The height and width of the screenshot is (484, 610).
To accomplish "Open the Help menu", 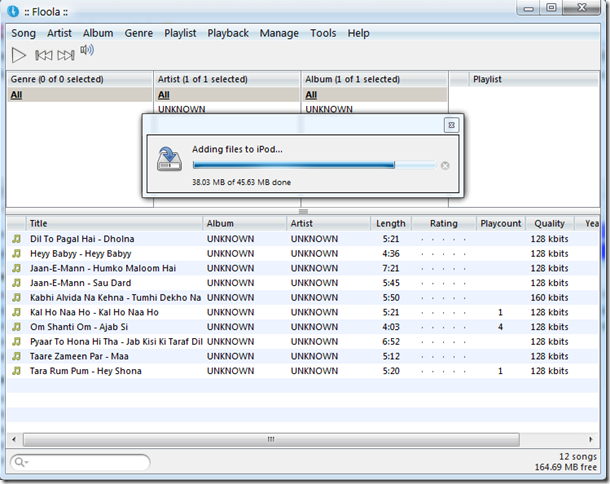I will 358,33.
